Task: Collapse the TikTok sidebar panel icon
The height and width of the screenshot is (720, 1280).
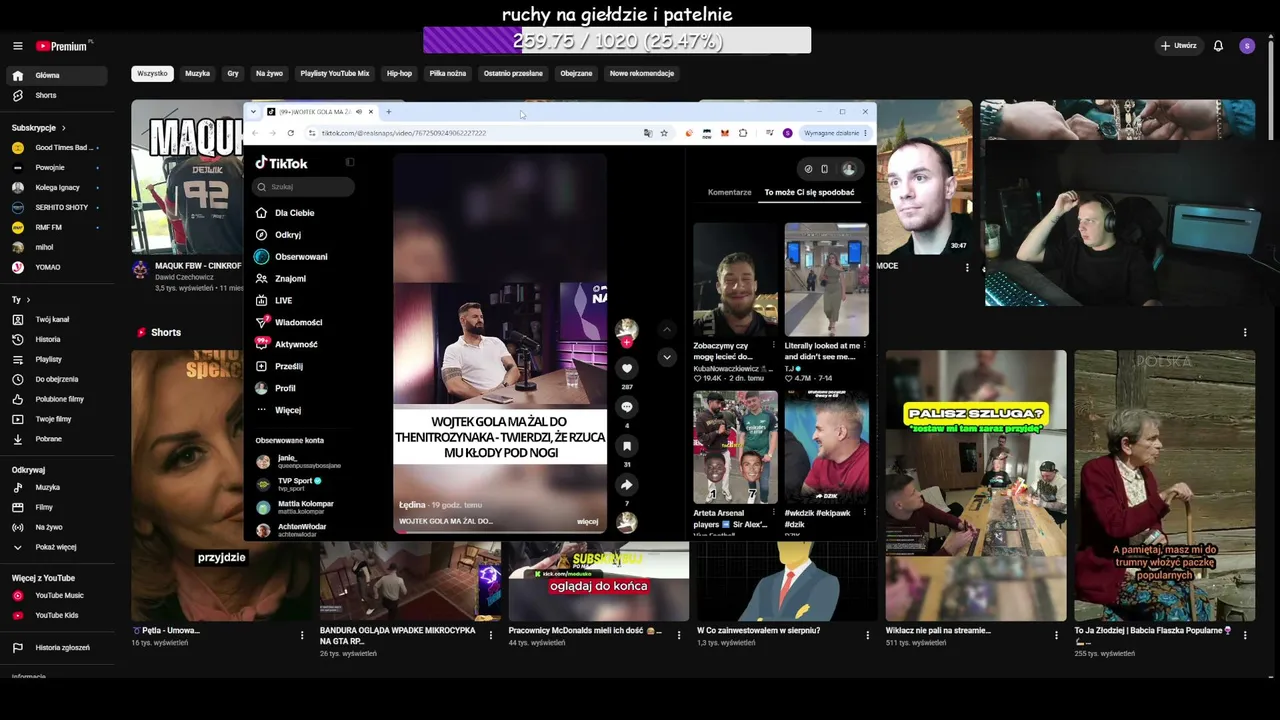Action: tap(350, 162)
